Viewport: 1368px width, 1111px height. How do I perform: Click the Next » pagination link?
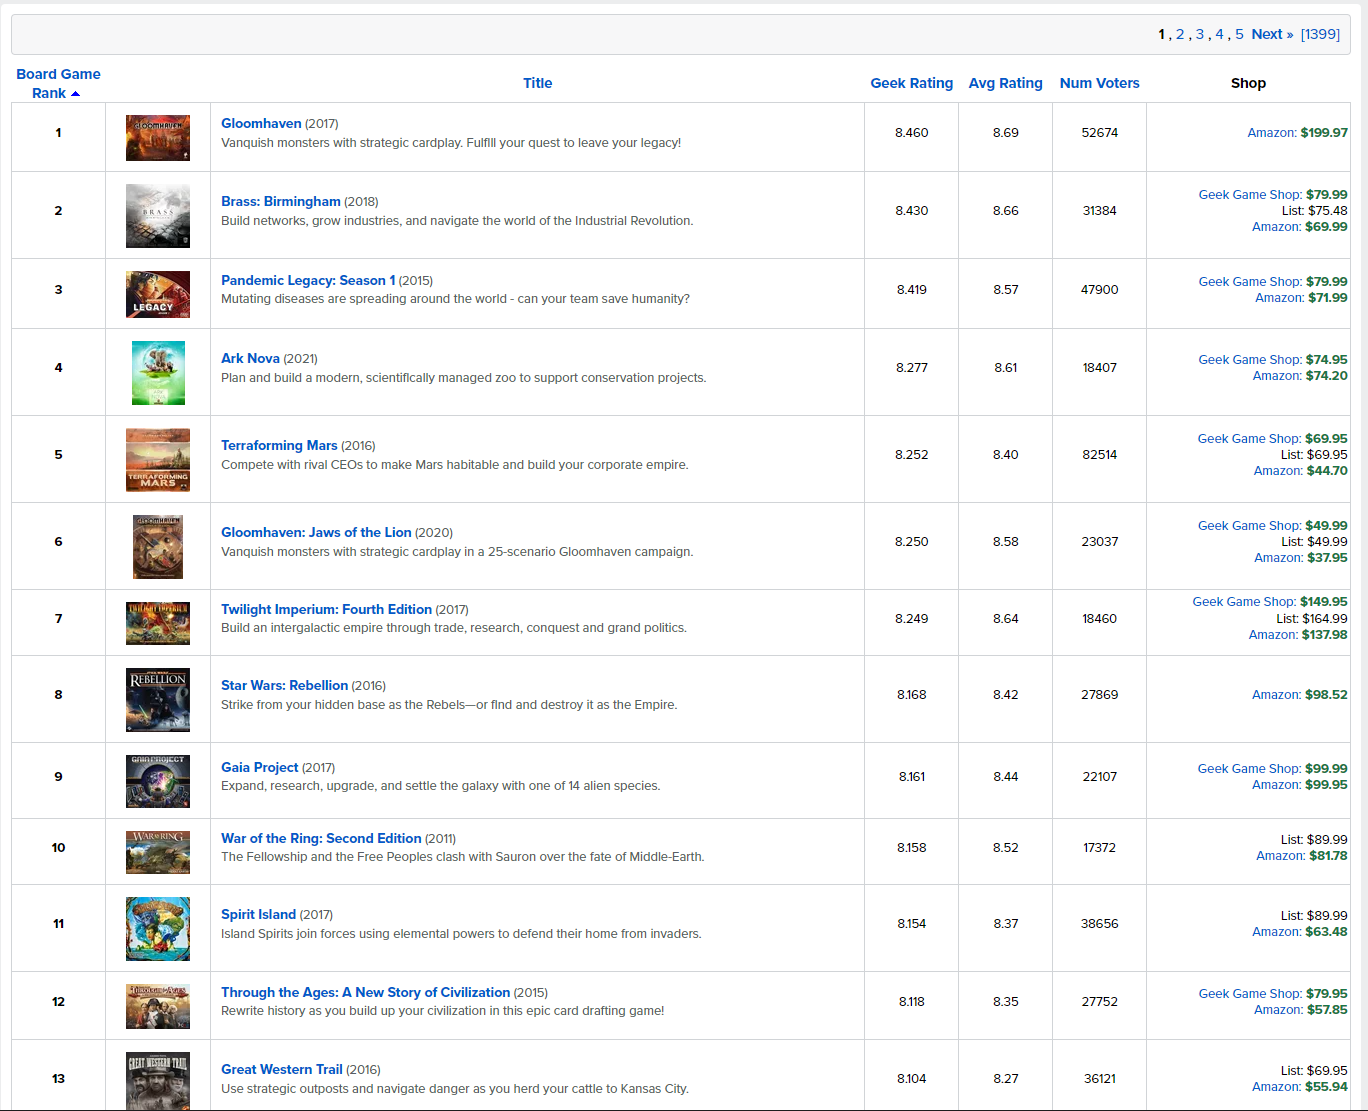tap(1272, 34)
